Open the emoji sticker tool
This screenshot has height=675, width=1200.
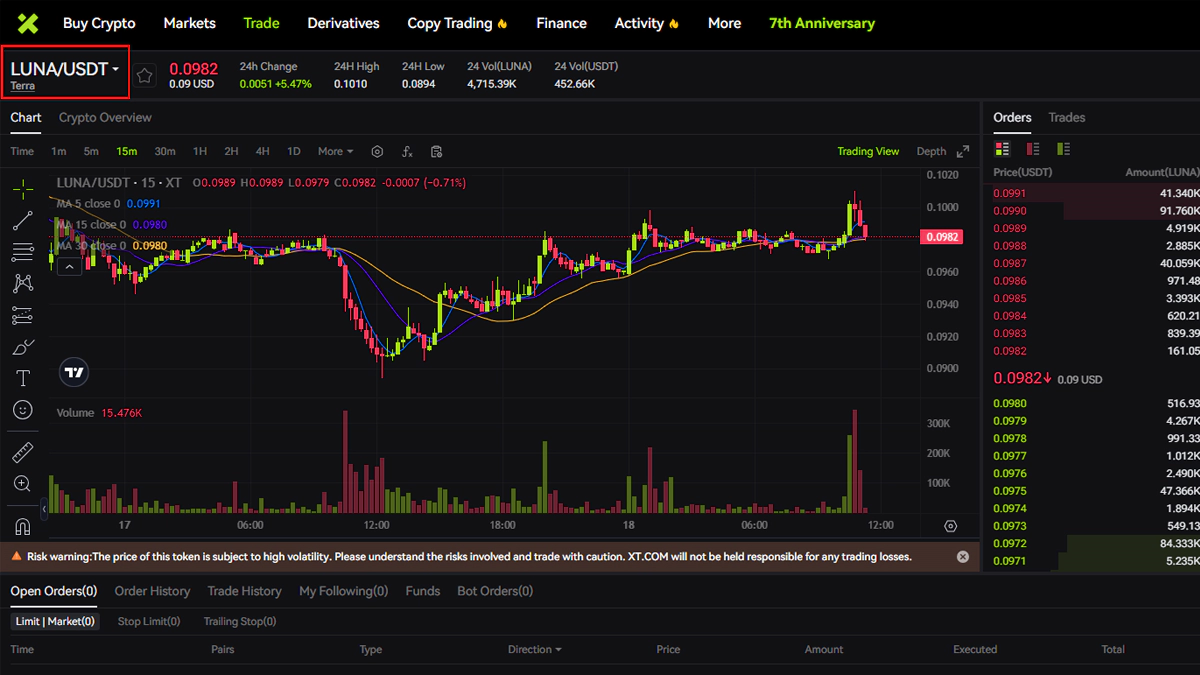tap(22, 410)
